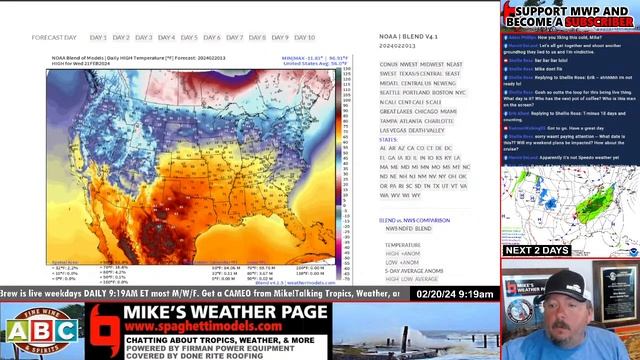Click the FORECAST DAY label
This screenshot has height=360, width=640.
[x=54, y=38]
